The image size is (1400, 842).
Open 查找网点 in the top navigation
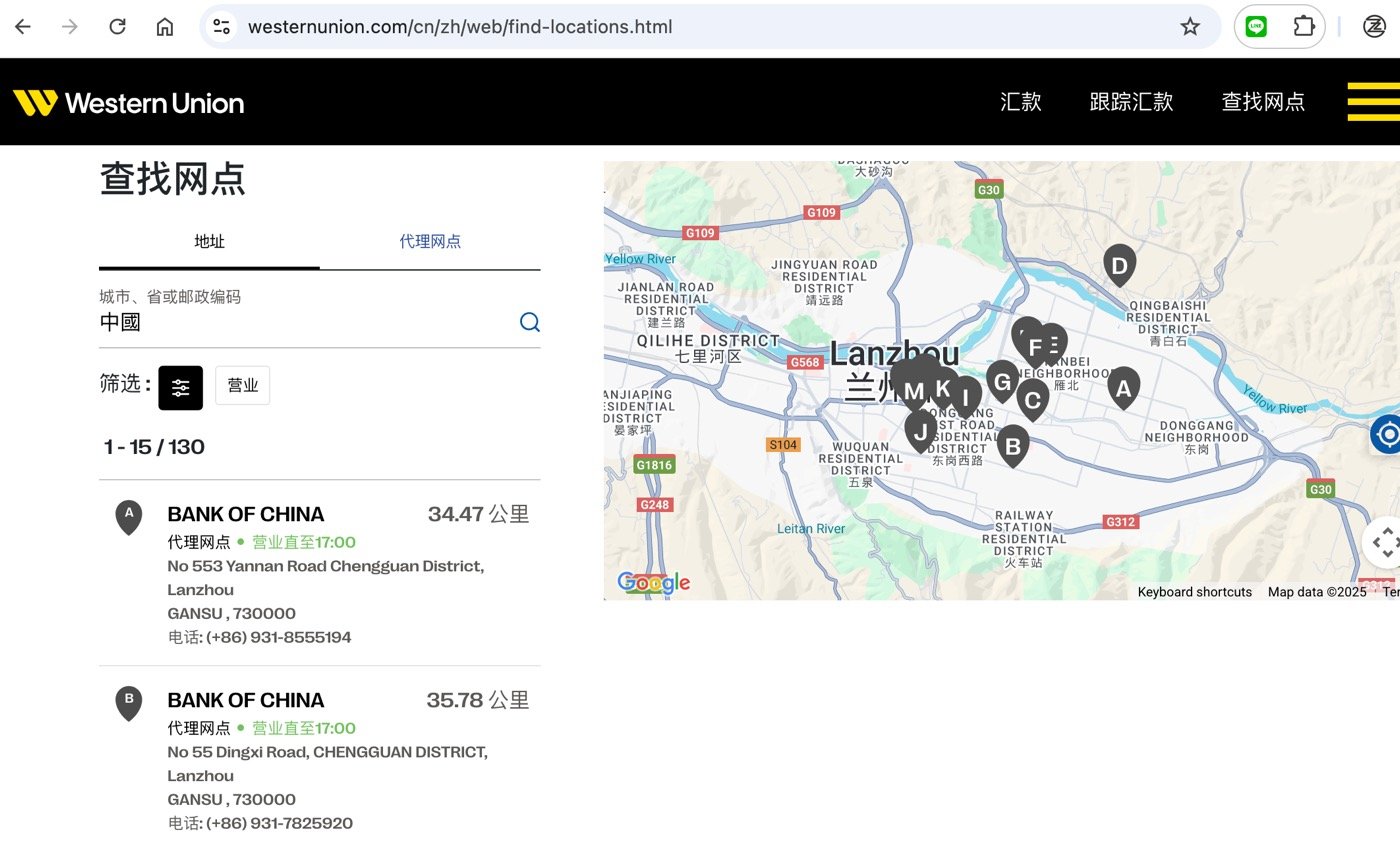coord(1263,102)
